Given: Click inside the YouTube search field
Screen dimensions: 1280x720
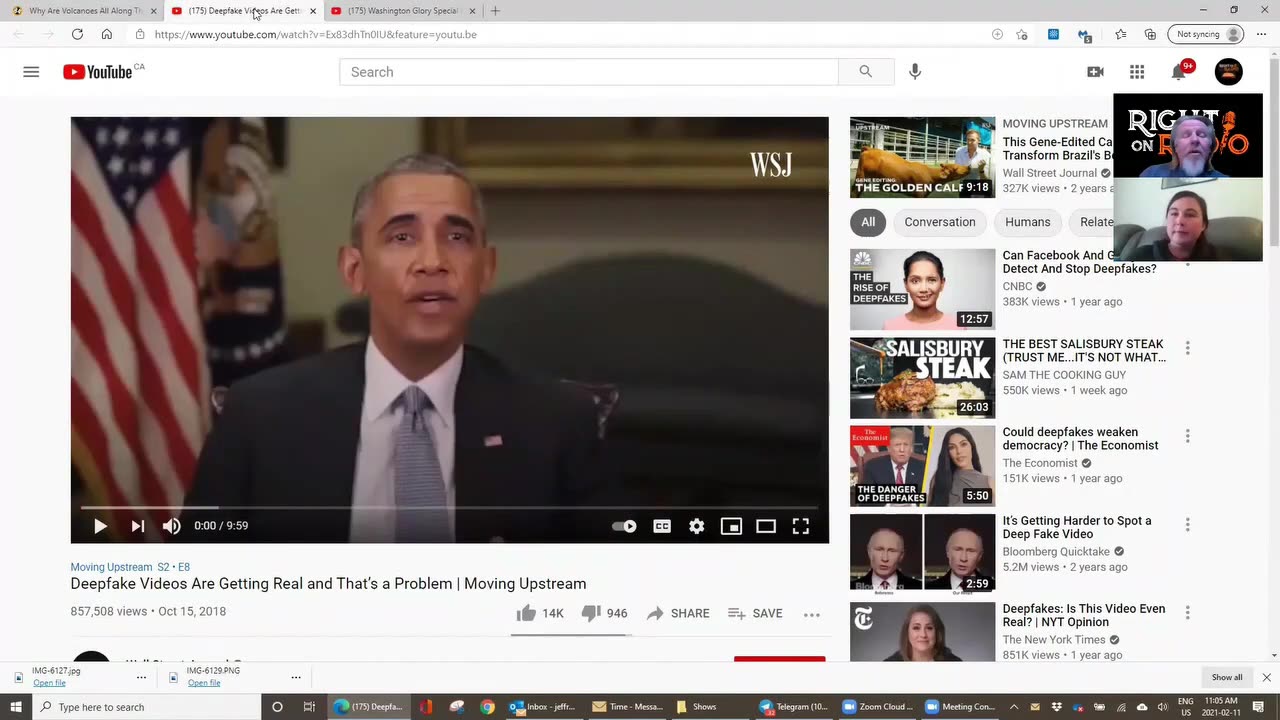Looking at the screenshot, I should 589,72.
